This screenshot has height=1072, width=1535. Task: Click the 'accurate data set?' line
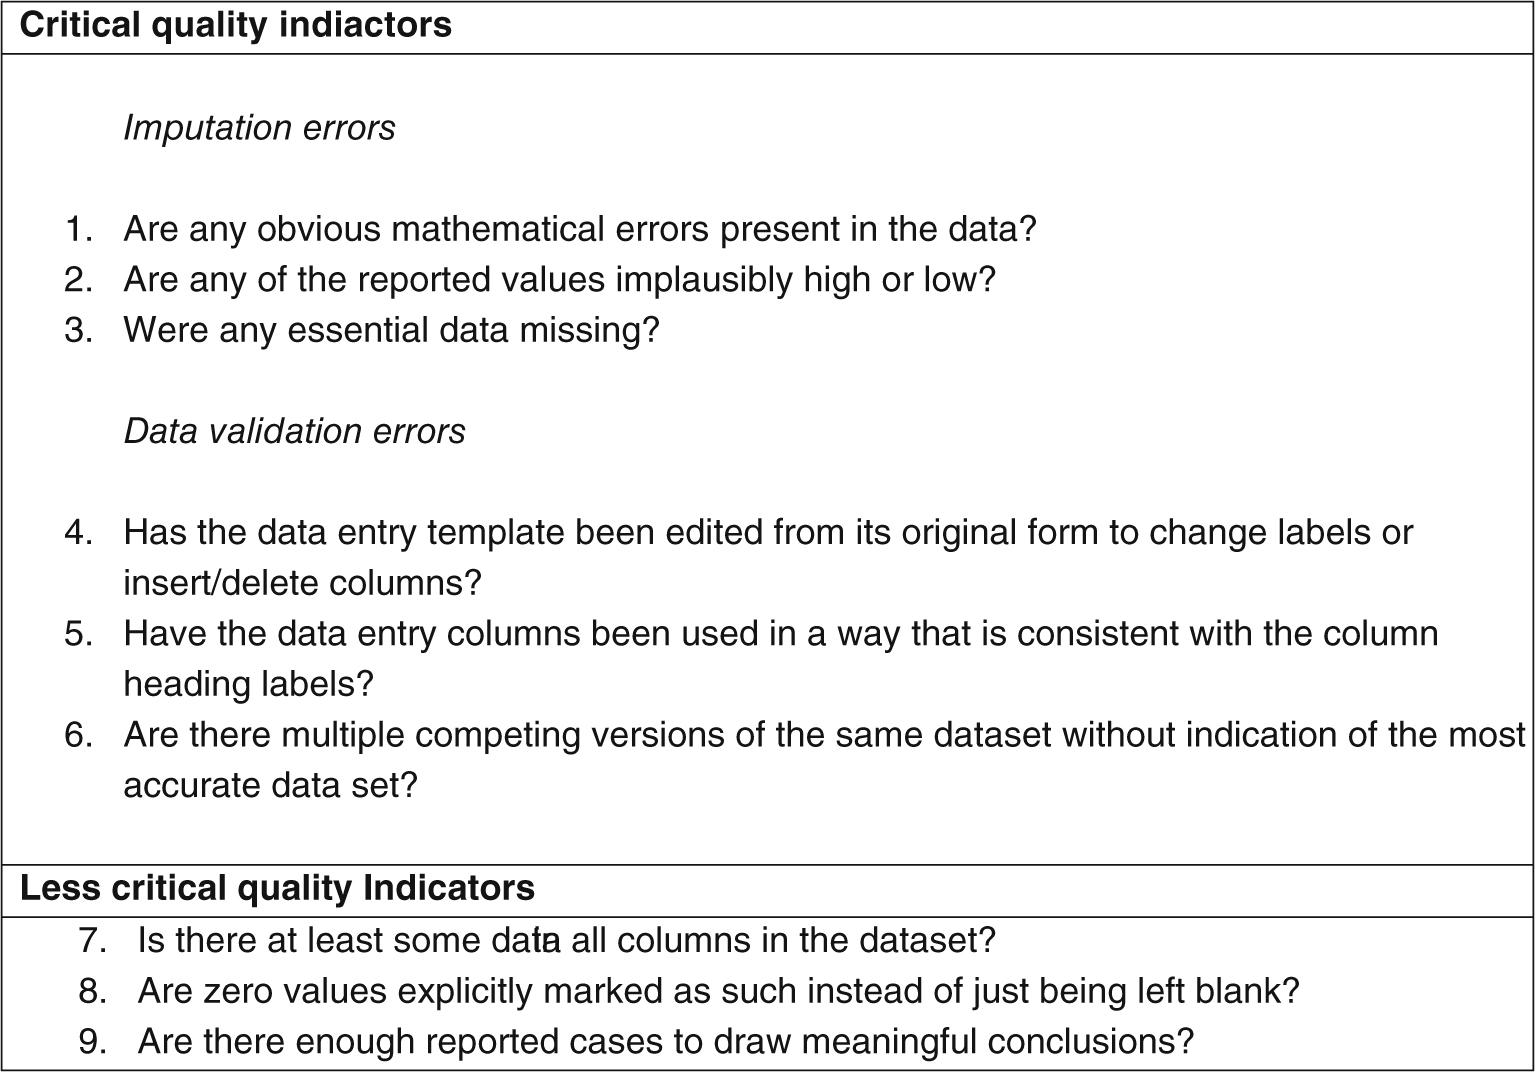pos(270,785)
